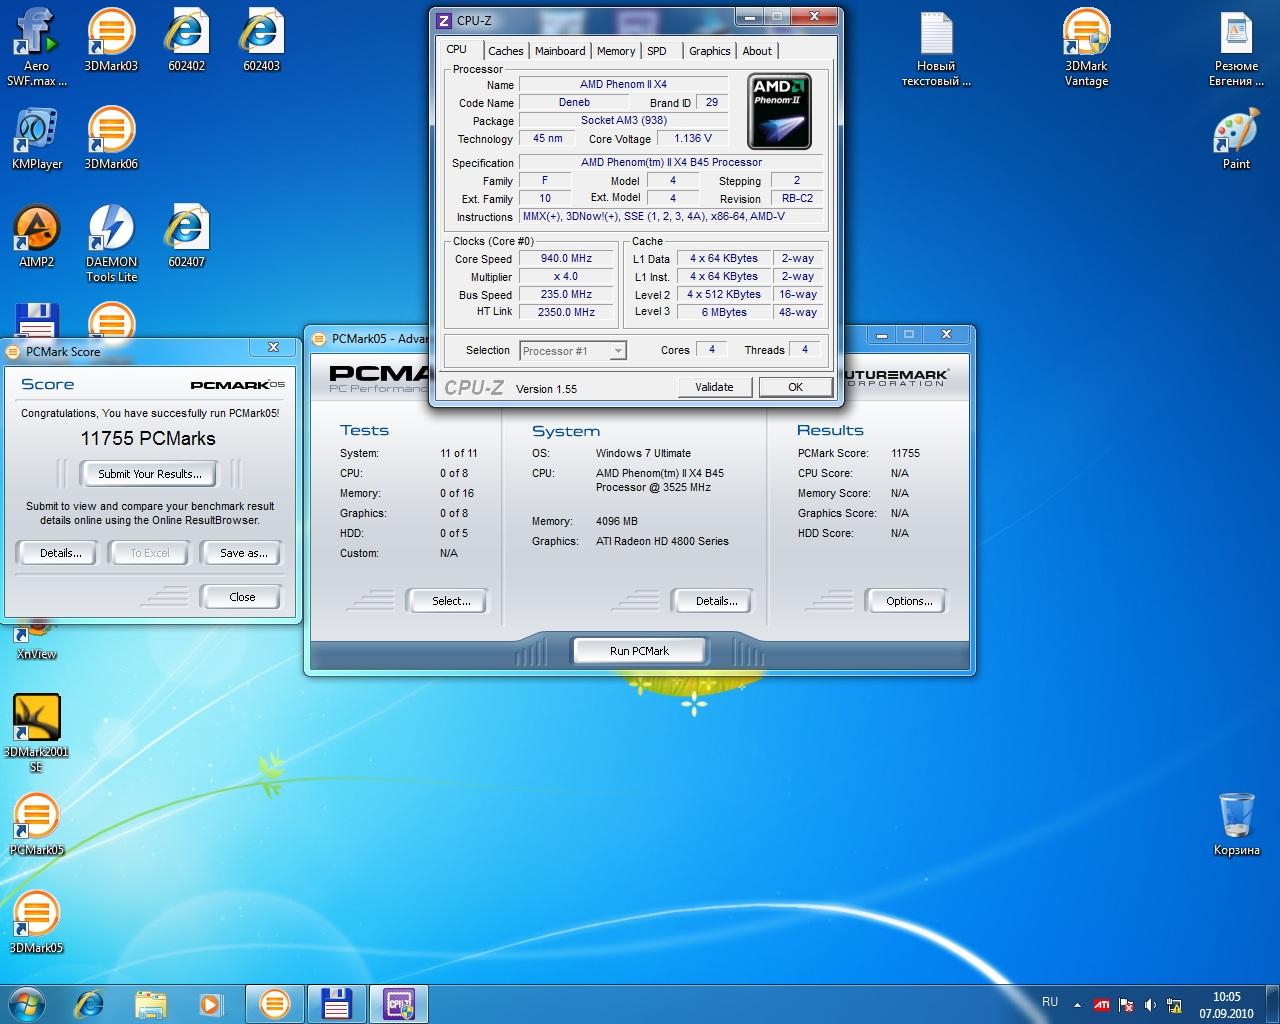Viewport: 1280px width, 1024px height.
Task: Click the RU language indicator in taskbar
Action: [1050, 1002]
